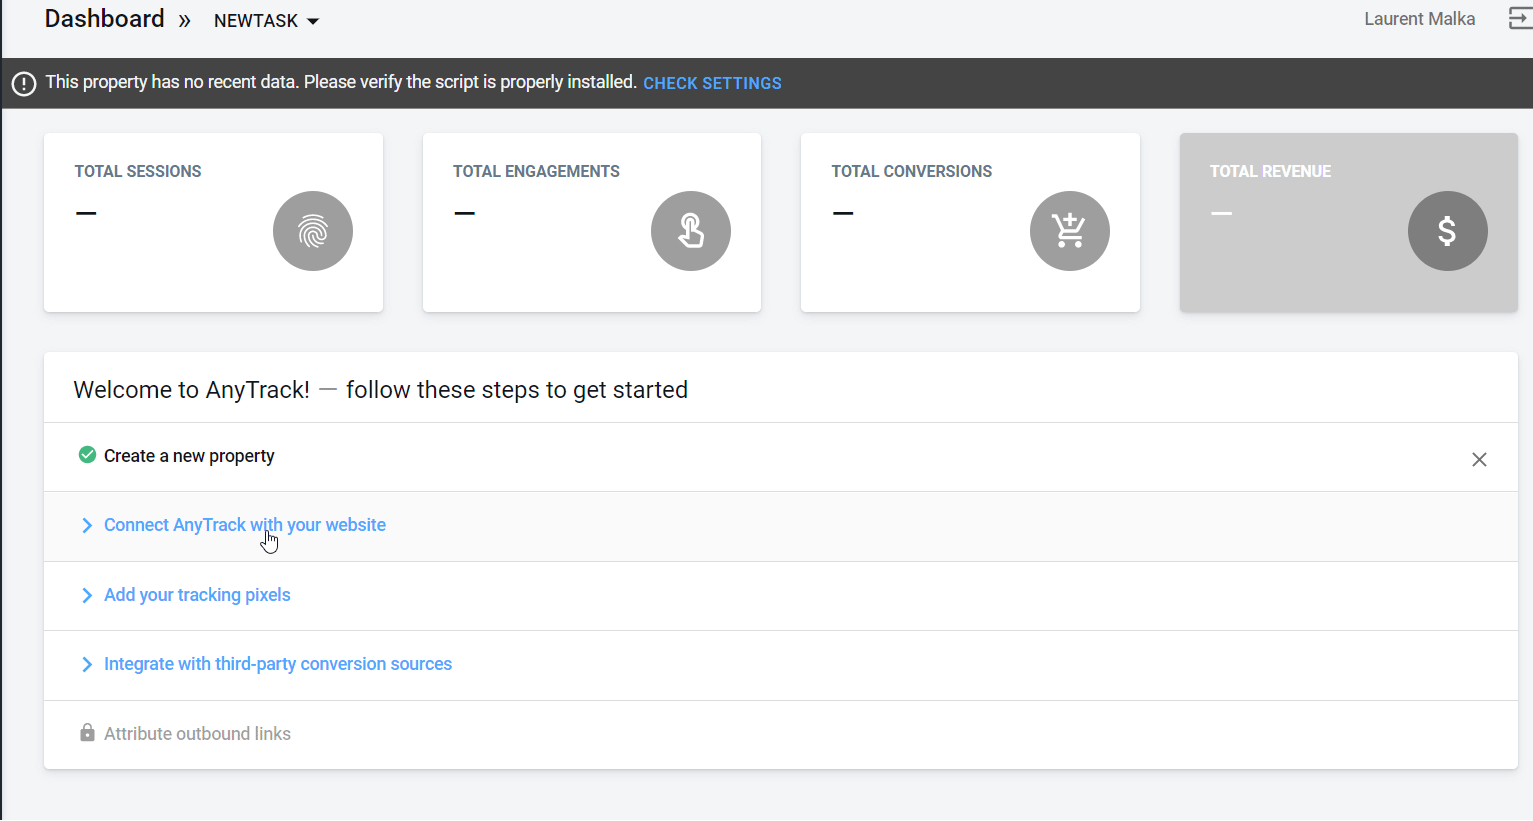The height and width of the screenshot is (821, 1533).
Task: Click the warning icon in the alert bar
Action: 24,84
